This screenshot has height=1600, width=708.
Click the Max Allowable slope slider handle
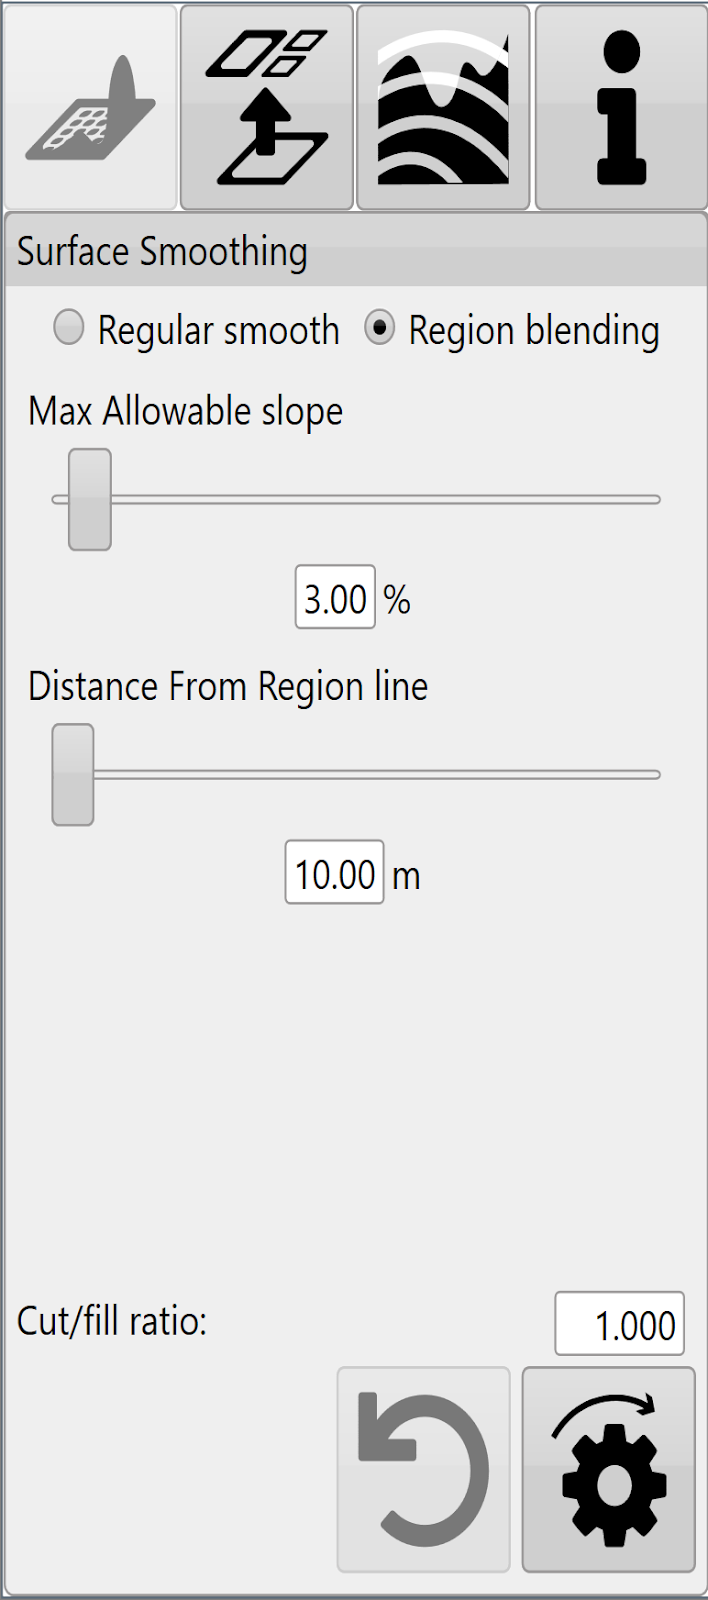[x=90, y=499]
